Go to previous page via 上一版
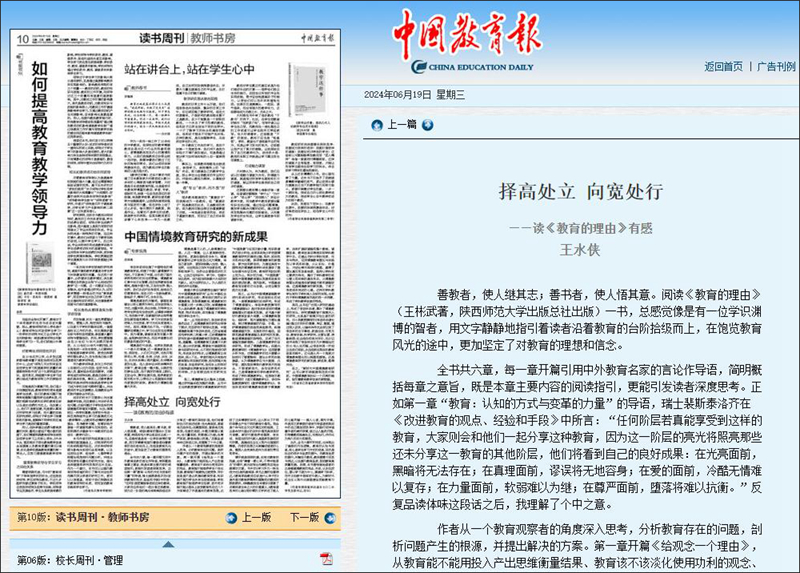This screenshot has height=573, width=800. tap(256, 517)
